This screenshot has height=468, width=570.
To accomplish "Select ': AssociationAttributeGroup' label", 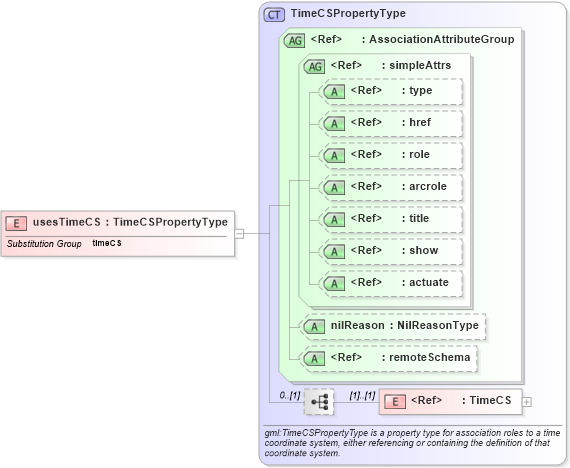I will [438, 39].
